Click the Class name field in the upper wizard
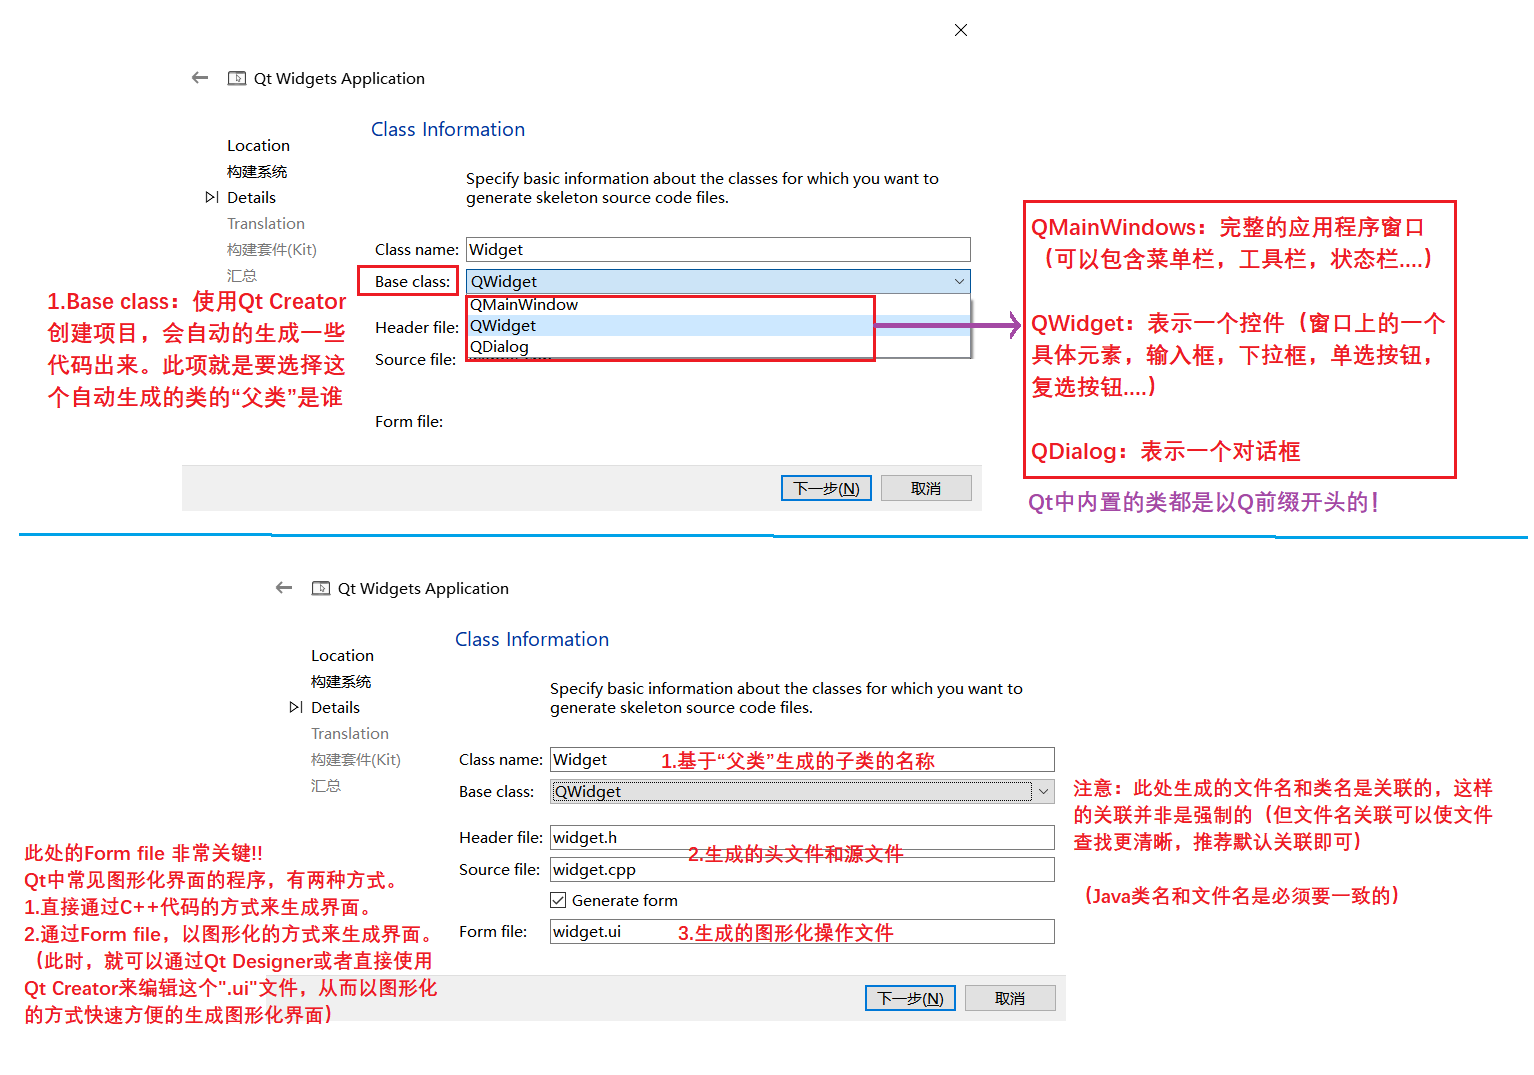This screenshot has height=1075, width=1534. (x=718, y=250)
